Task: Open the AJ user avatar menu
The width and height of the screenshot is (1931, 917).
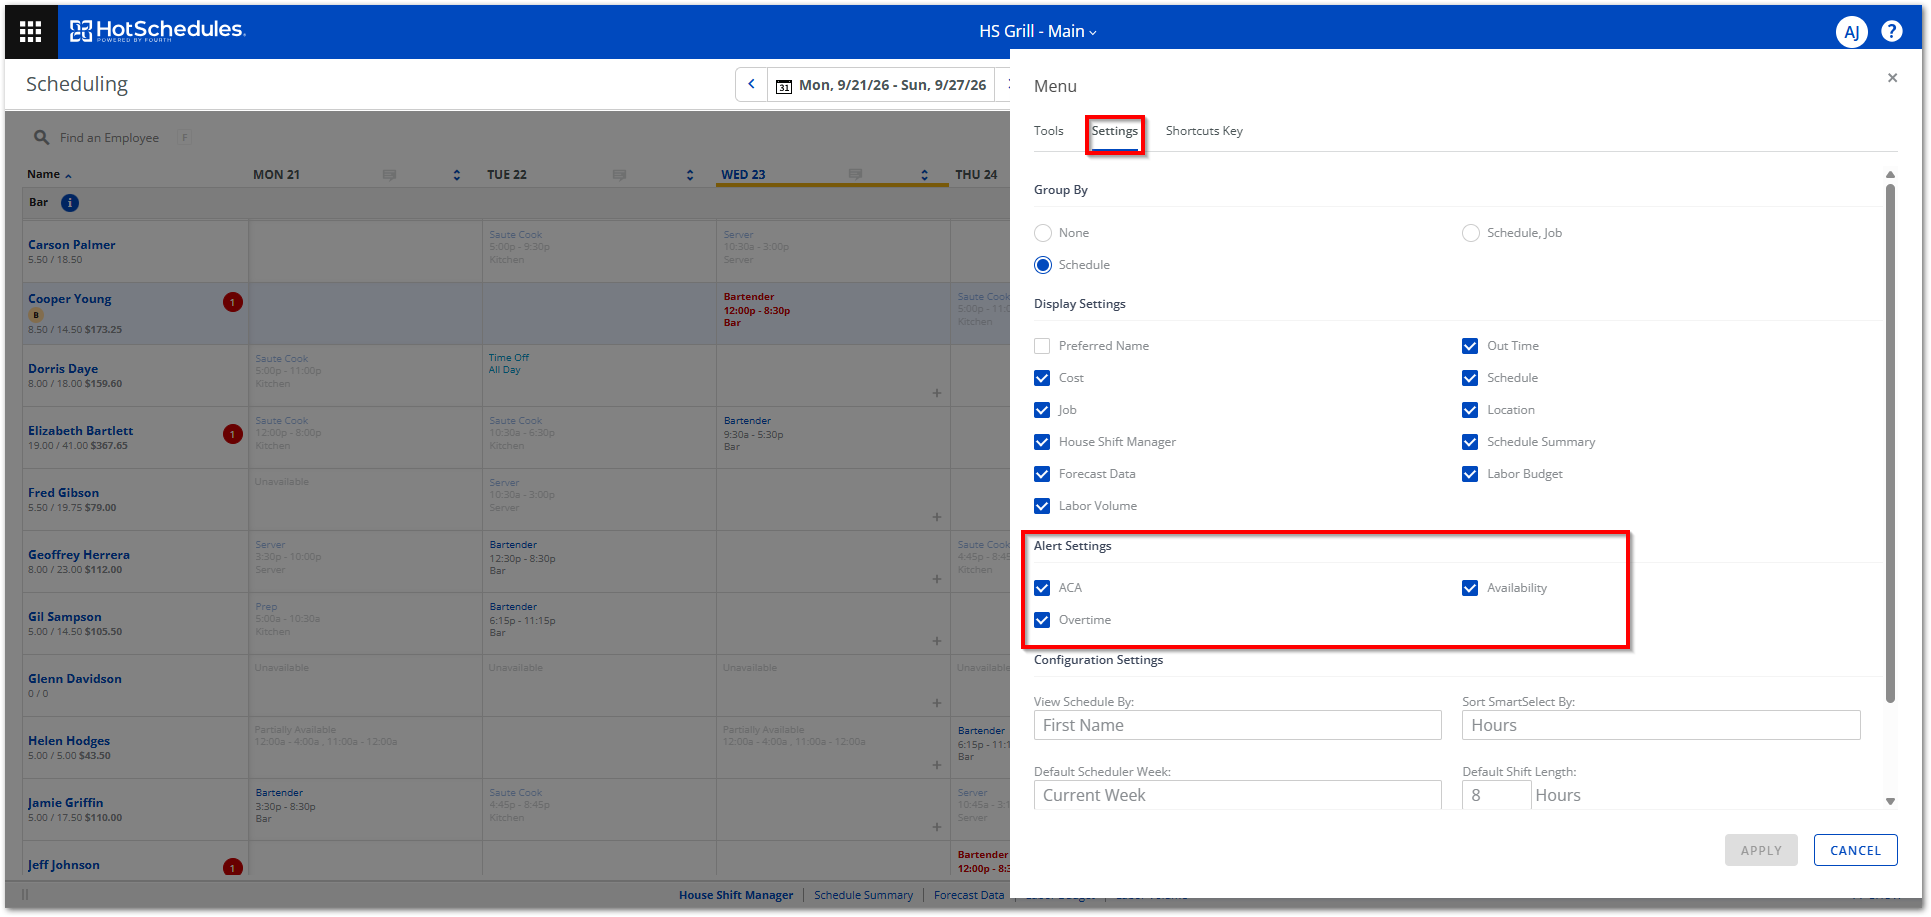Action: [x=1851, y=32]
